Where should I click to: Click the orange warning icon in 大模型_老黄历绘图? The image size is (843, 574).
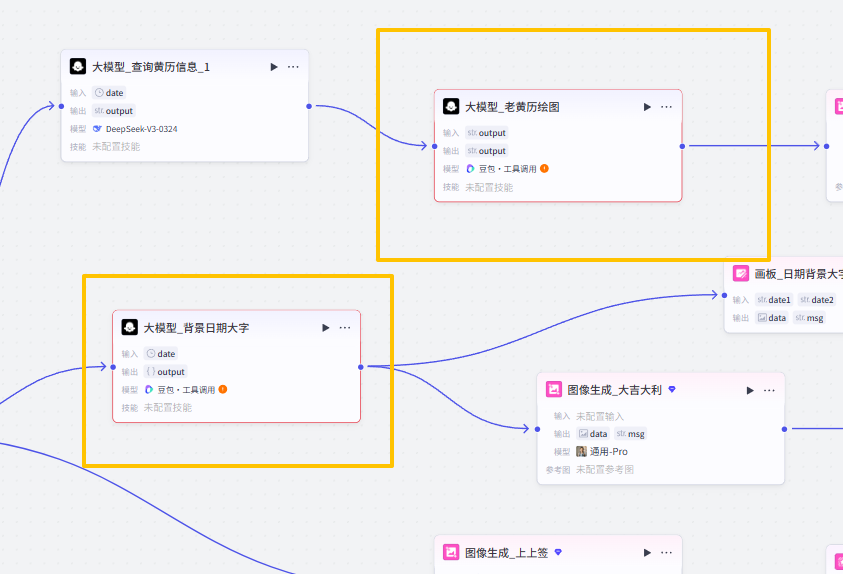544,169
